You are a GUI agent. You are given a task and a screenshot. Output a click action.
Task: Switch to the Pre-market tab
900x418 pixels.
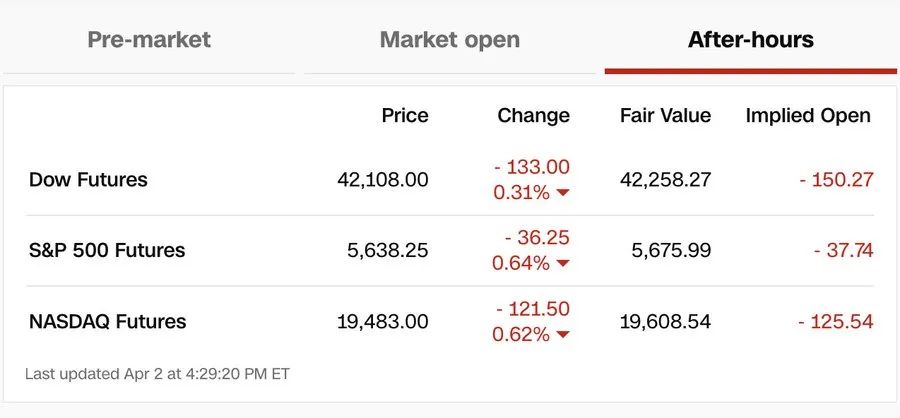click(149, 40)
